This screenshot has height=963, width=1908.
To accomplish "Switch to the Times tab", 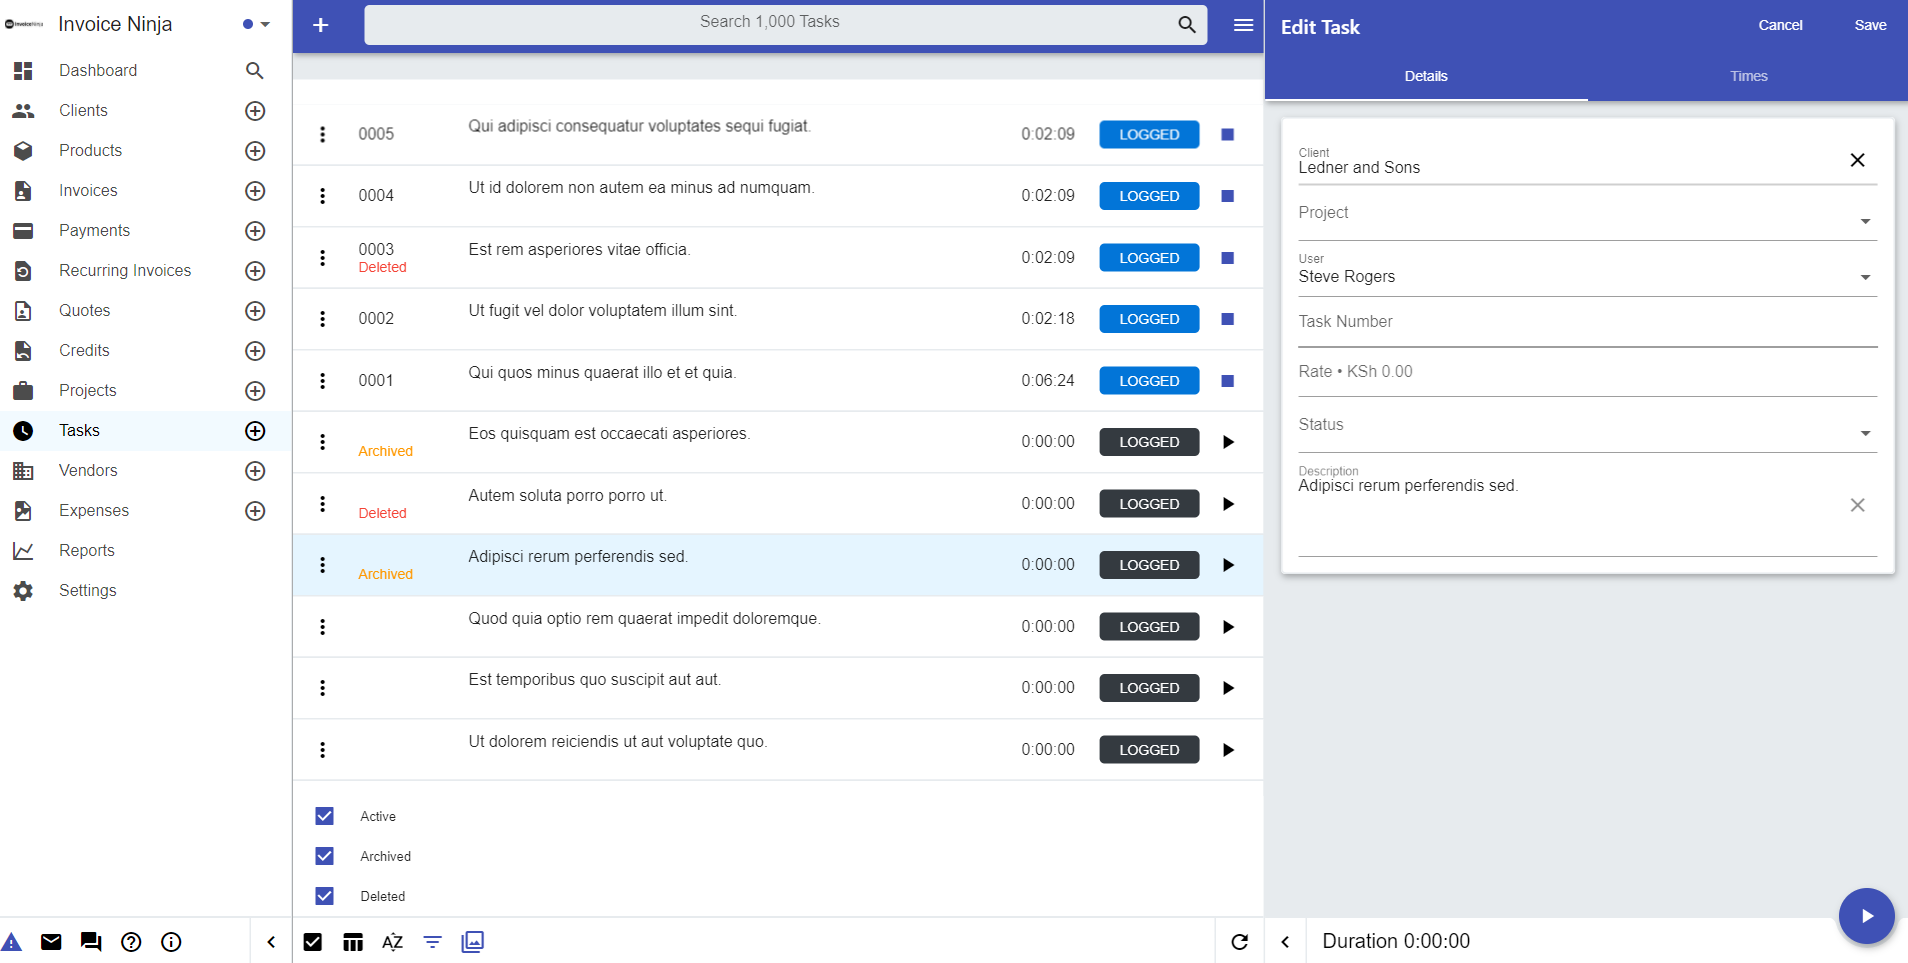I will tap(1749, 76).
